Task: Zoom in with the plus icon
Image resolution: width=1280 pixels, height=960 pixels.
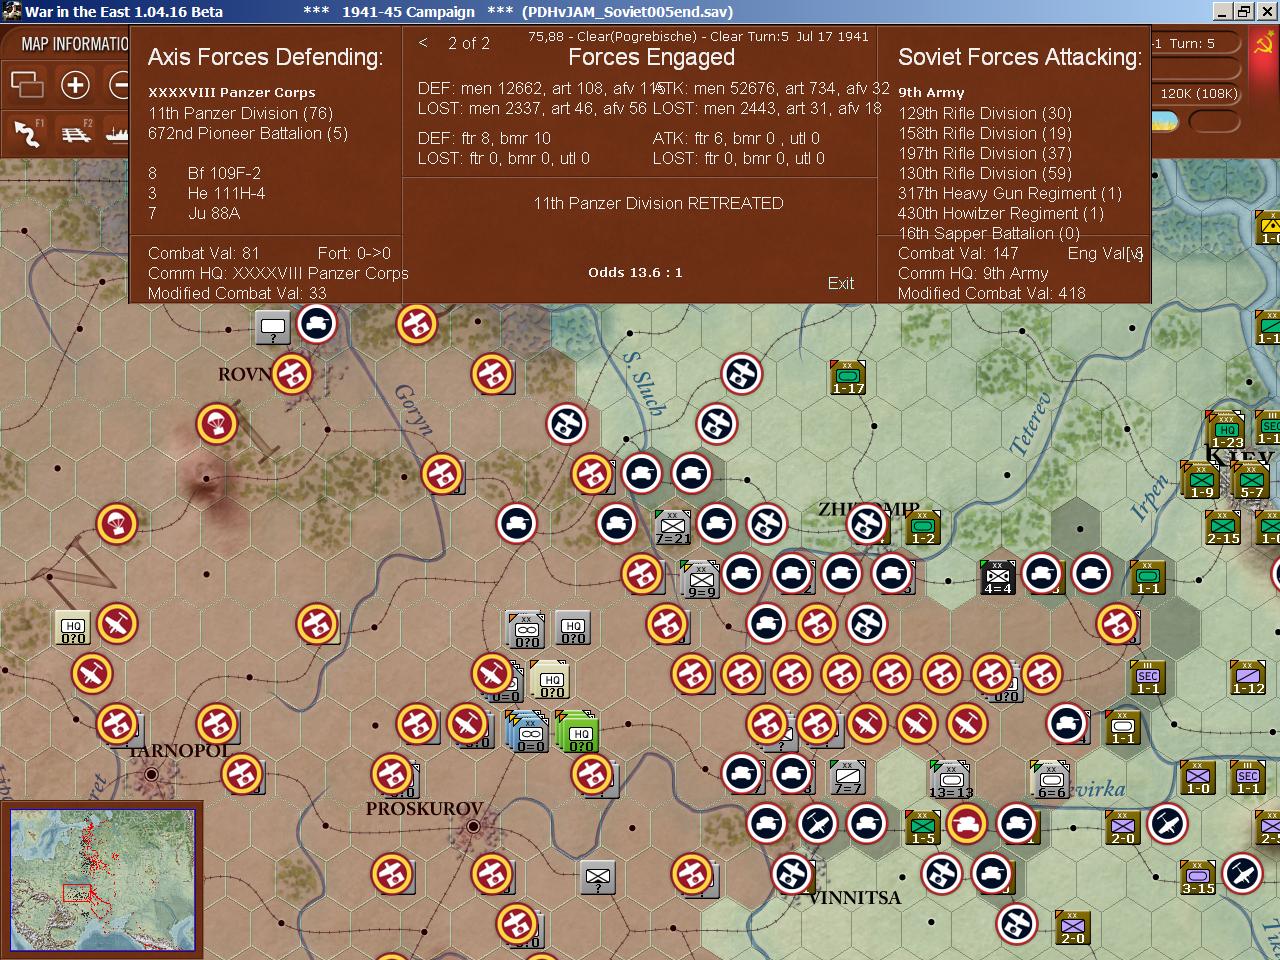Action: pyautogui.click(x=75, y=85)
